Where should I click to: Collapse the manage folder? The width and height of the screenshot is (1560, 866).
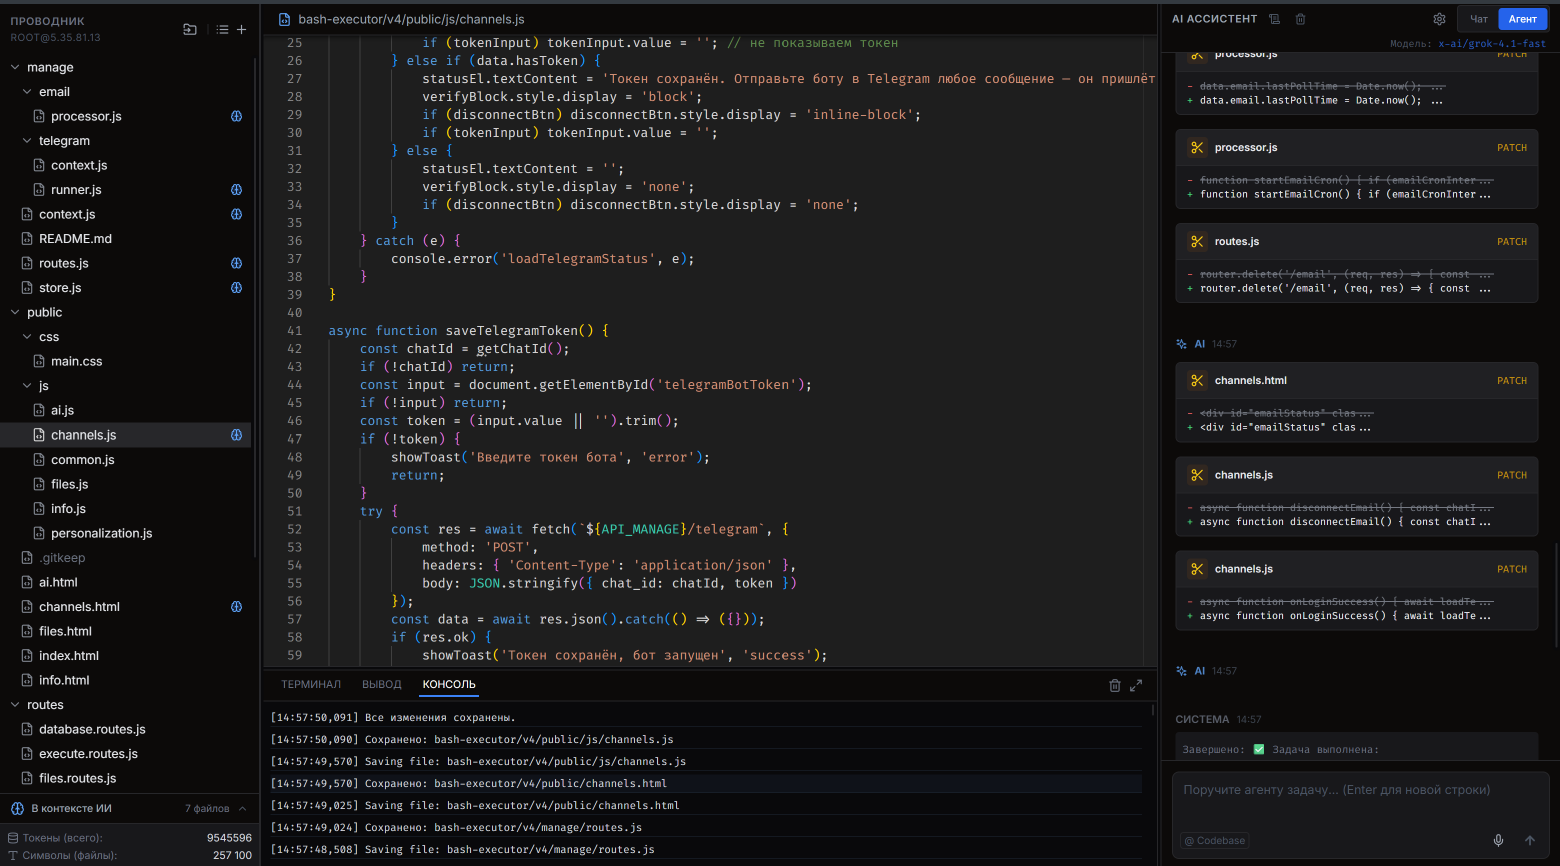tap(15, 68)
